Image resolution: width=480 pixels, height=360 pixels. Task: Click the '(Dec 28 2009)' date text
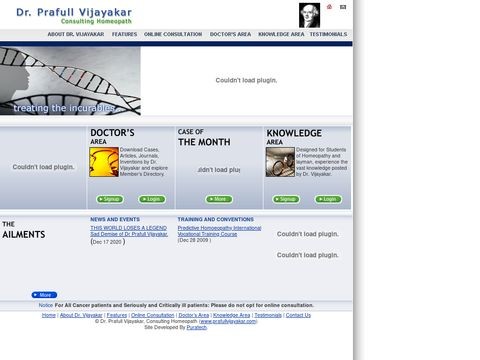click(194, 240)
